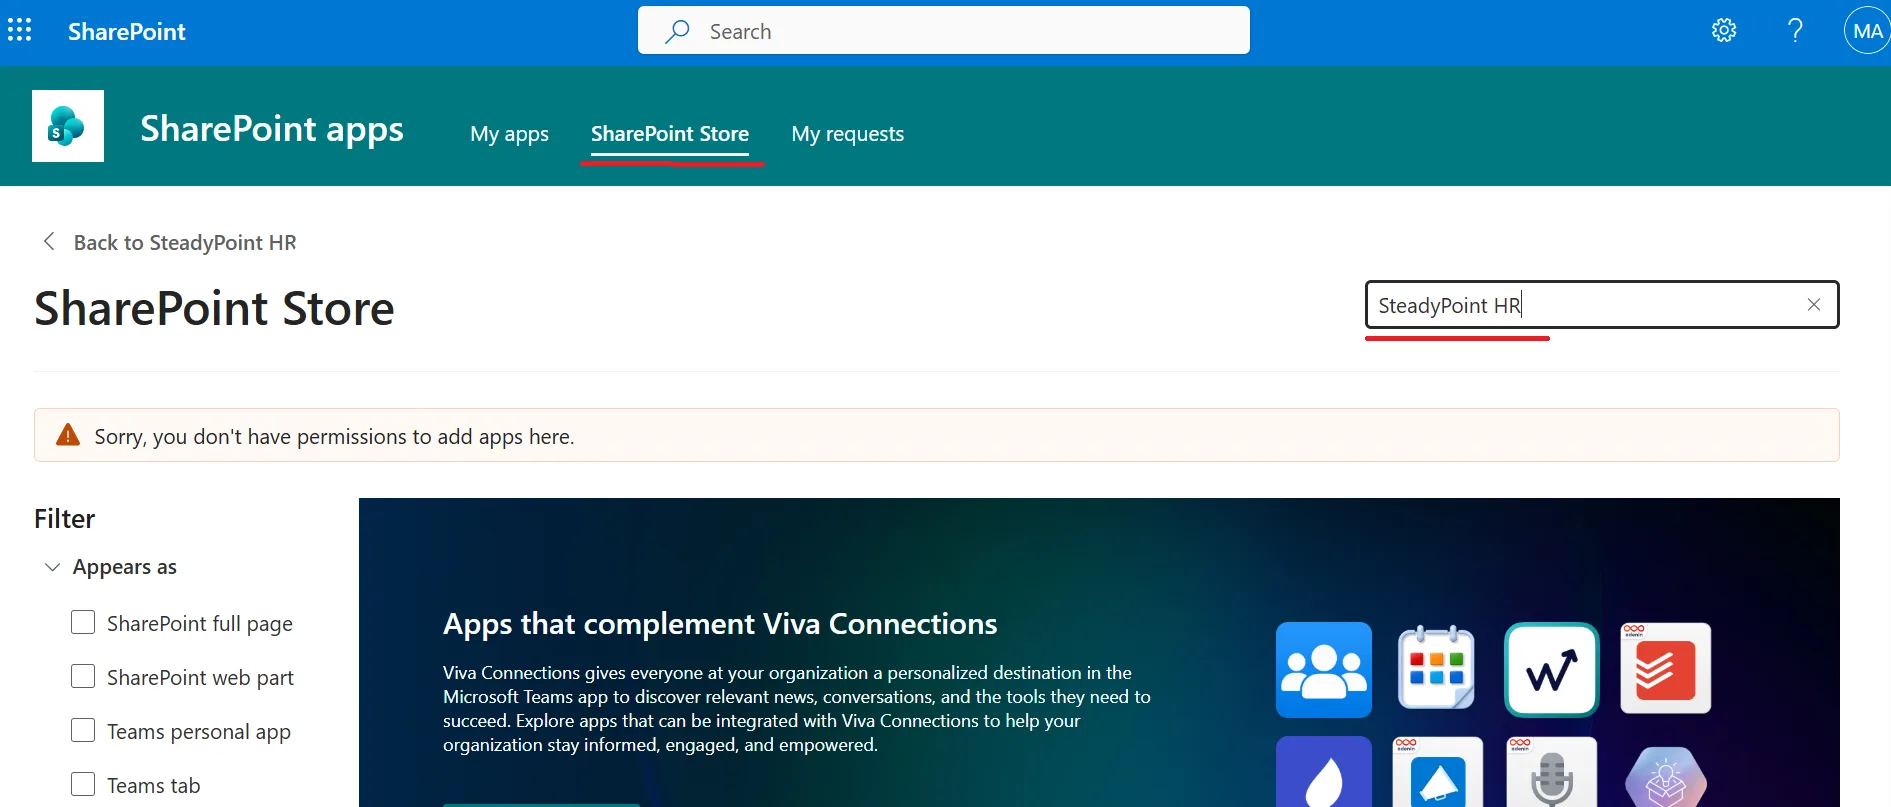1891x807 pixels.
Task: Check the SharePoint full page filter
Action: 83,623
